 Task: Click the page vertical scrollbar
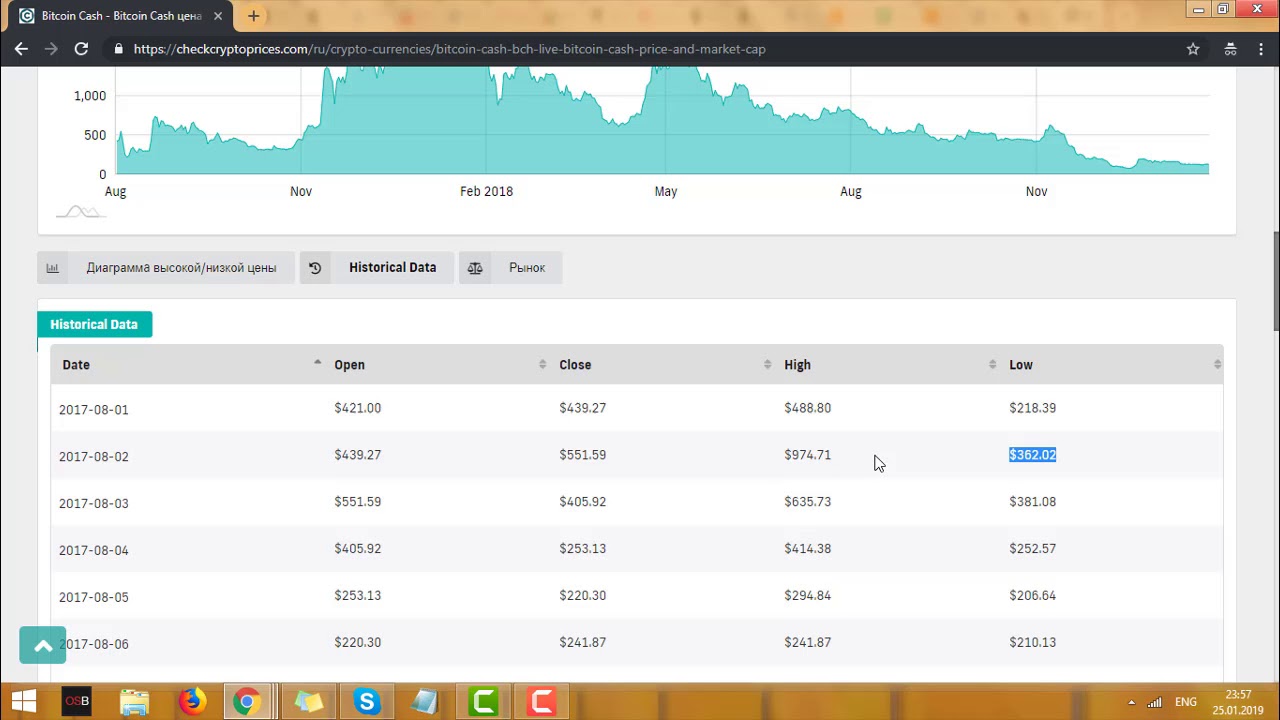pyautogui.click(x=1275, y=280)
